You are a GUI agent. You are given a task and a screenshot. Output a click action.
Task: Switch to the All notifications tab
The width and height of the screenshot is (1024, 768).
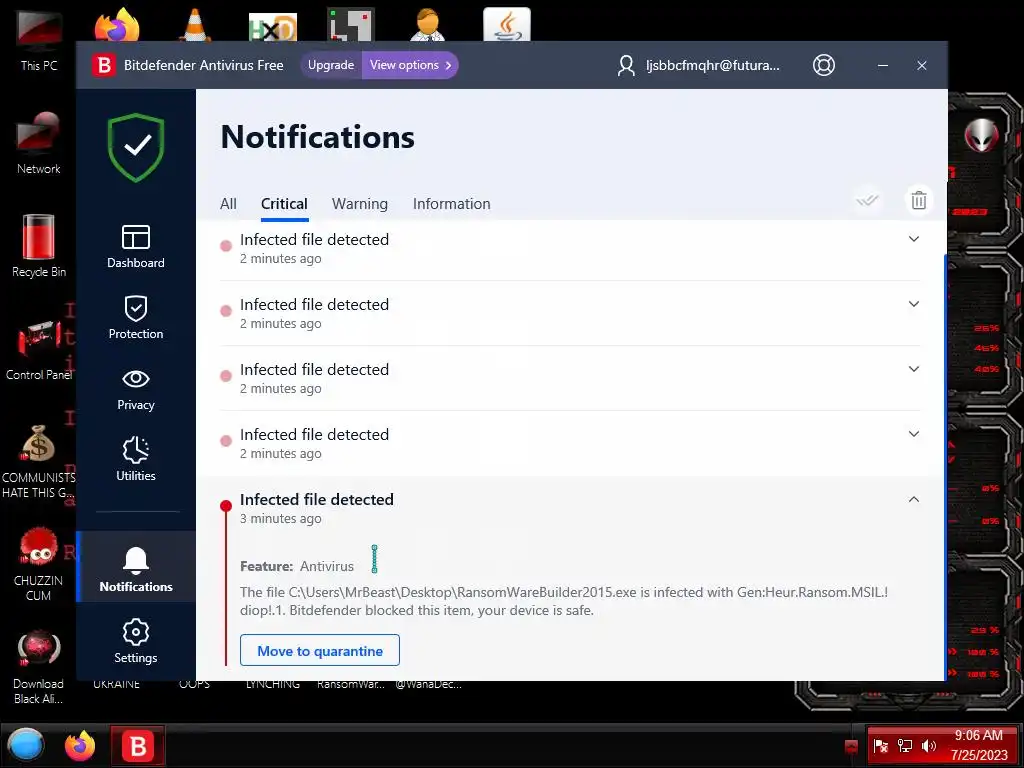[x=228, y=204]
